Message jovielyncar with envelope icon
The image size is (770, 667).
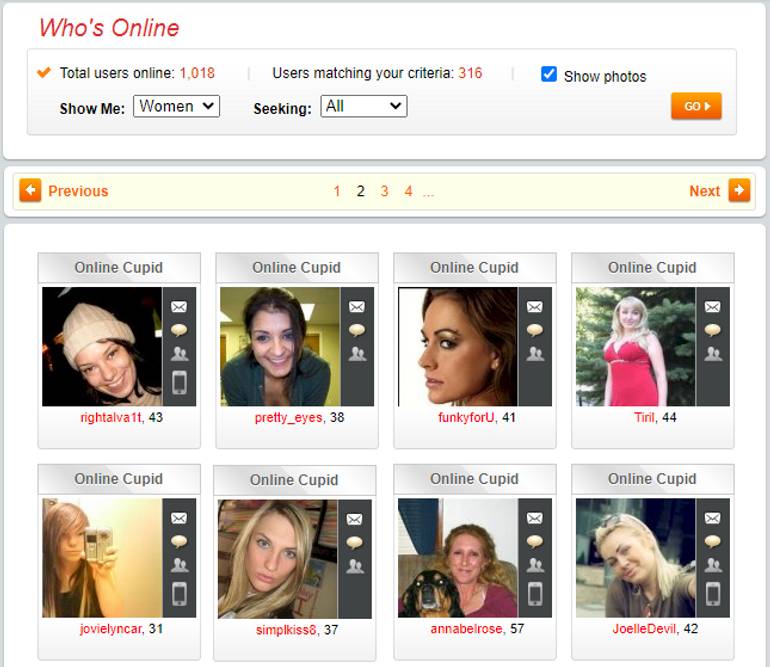tap(179, 518)
